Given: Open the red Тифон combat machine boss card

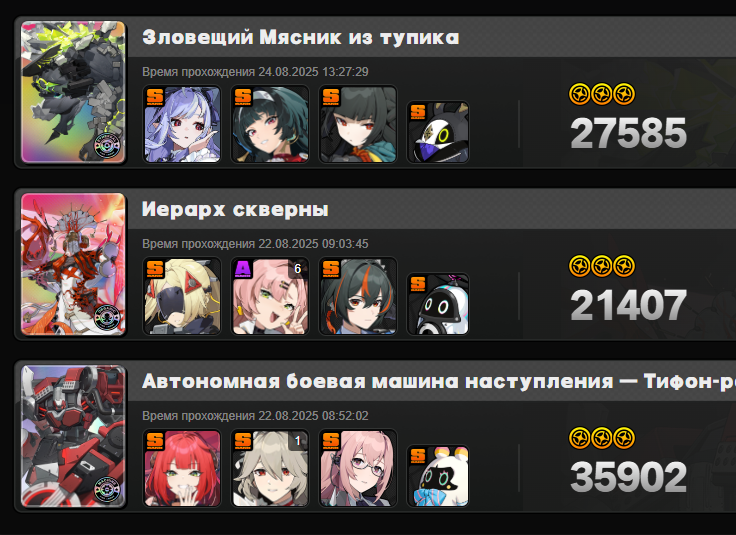Looking at the screenshot, I should coord(73,436).
